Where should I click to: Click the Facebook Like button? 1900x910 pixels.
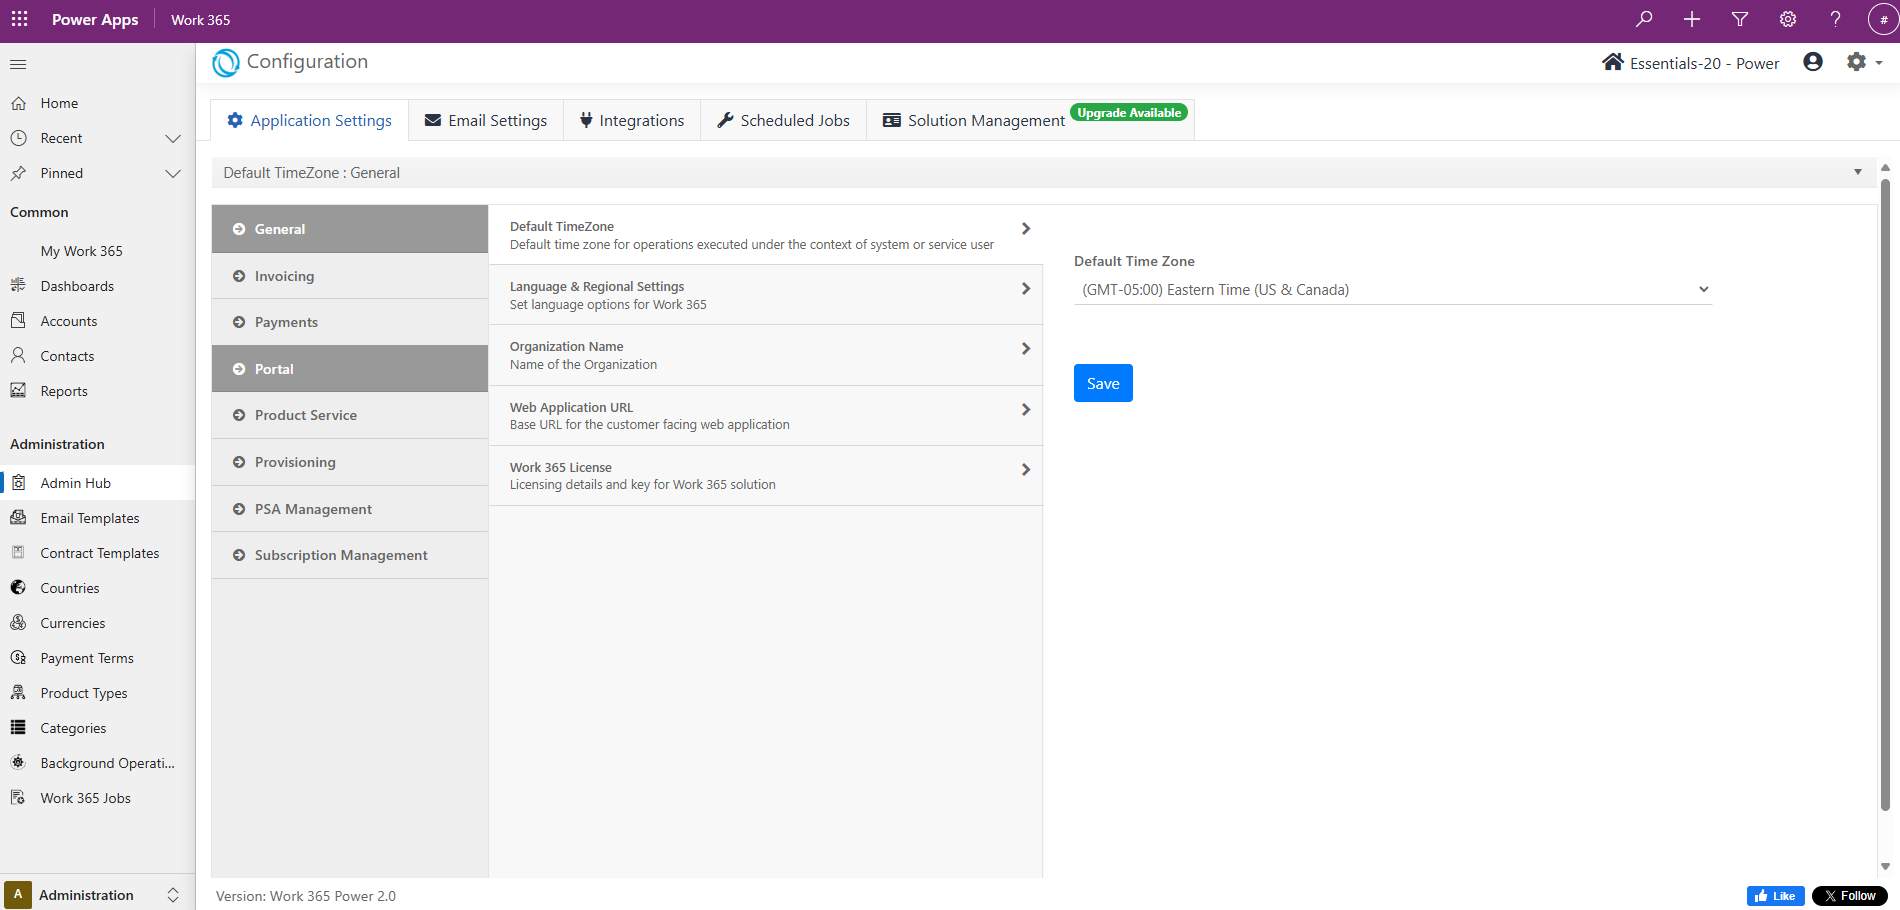[1776, 896]
